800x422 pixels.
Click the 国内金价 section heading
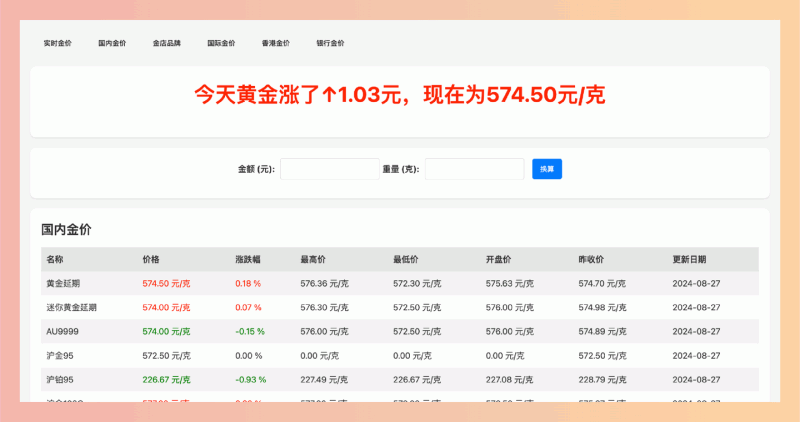point(66,230)
